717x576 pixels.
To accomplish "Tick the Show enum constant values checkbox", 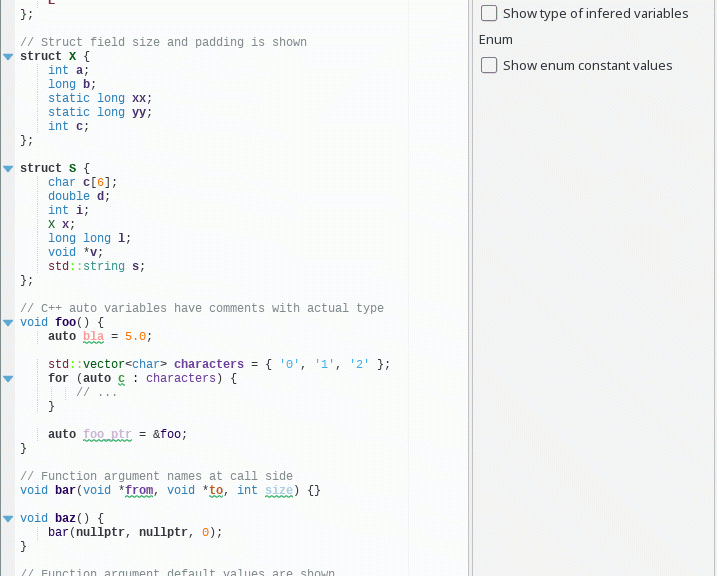I will click(489, 65).
